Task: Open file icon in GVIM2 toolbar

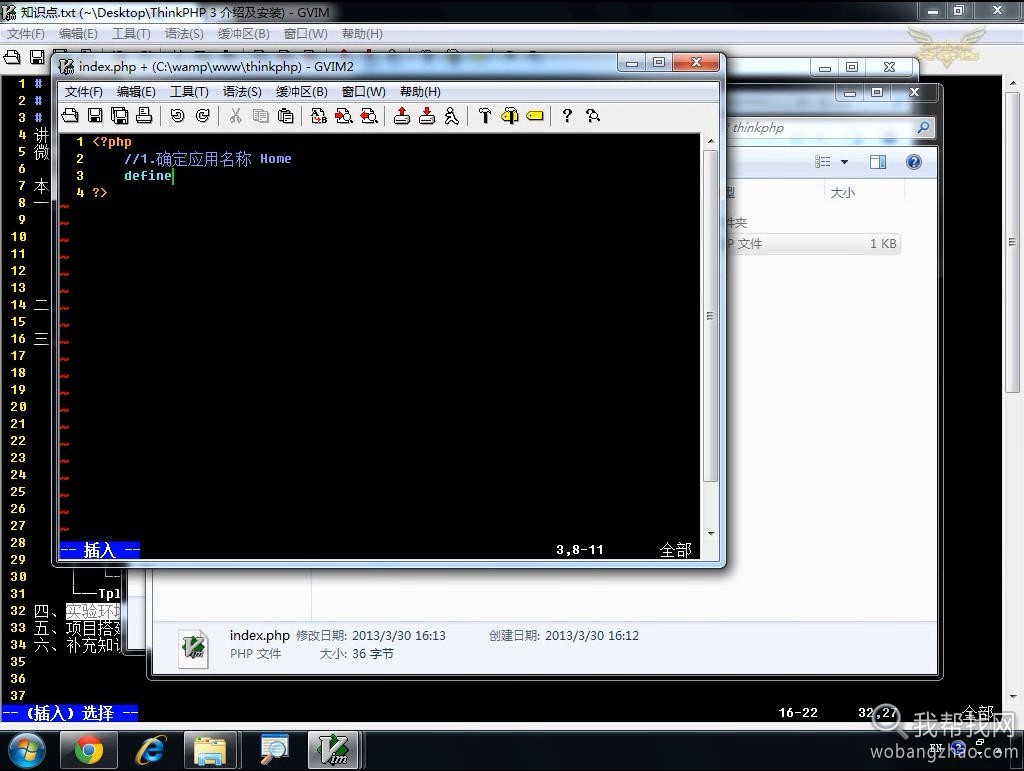Action: coord(70,116)
